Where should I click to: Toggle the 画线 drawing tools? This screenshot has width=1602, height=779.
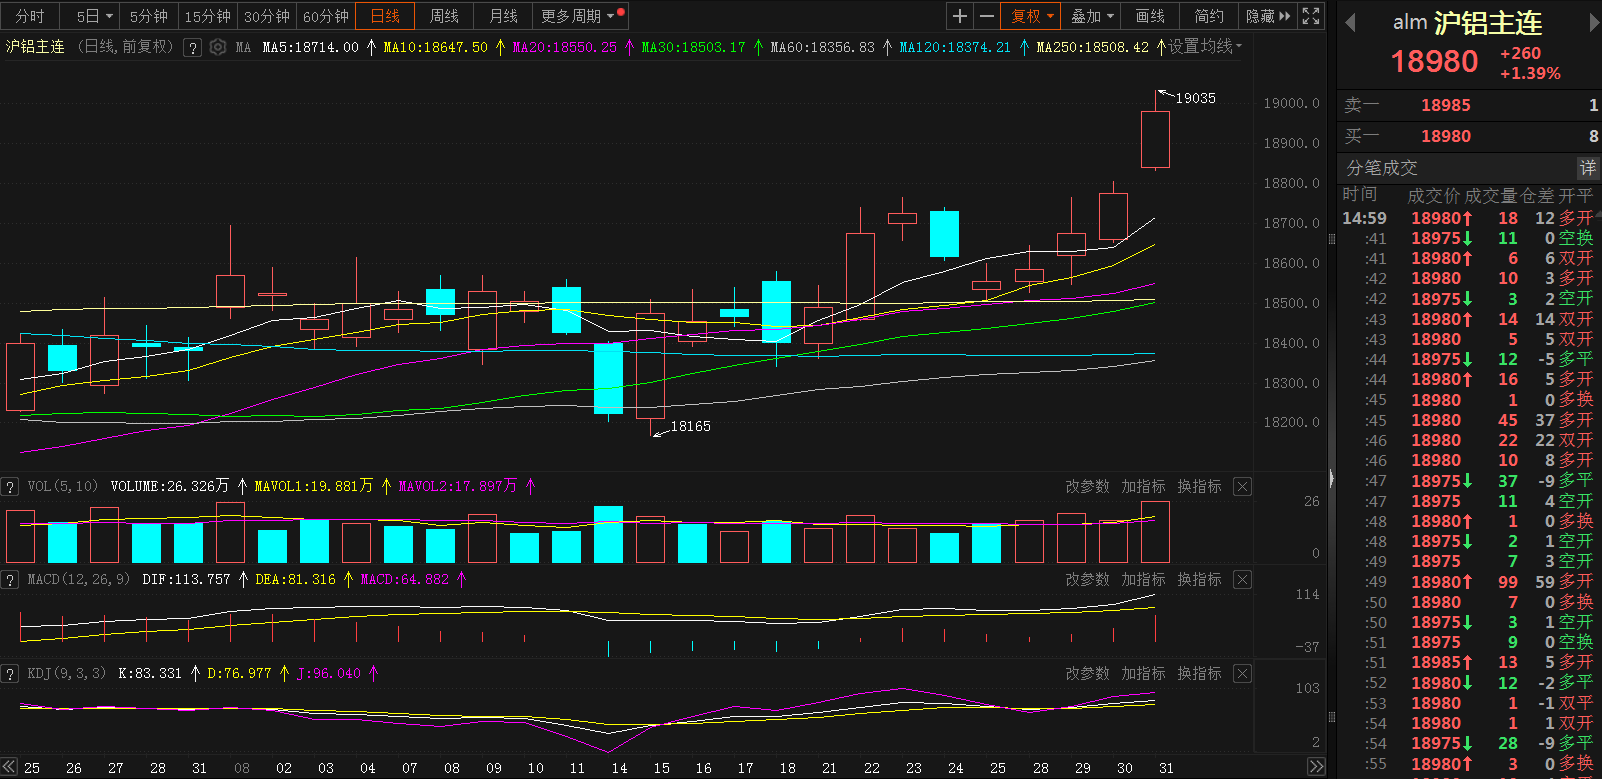1150,16
